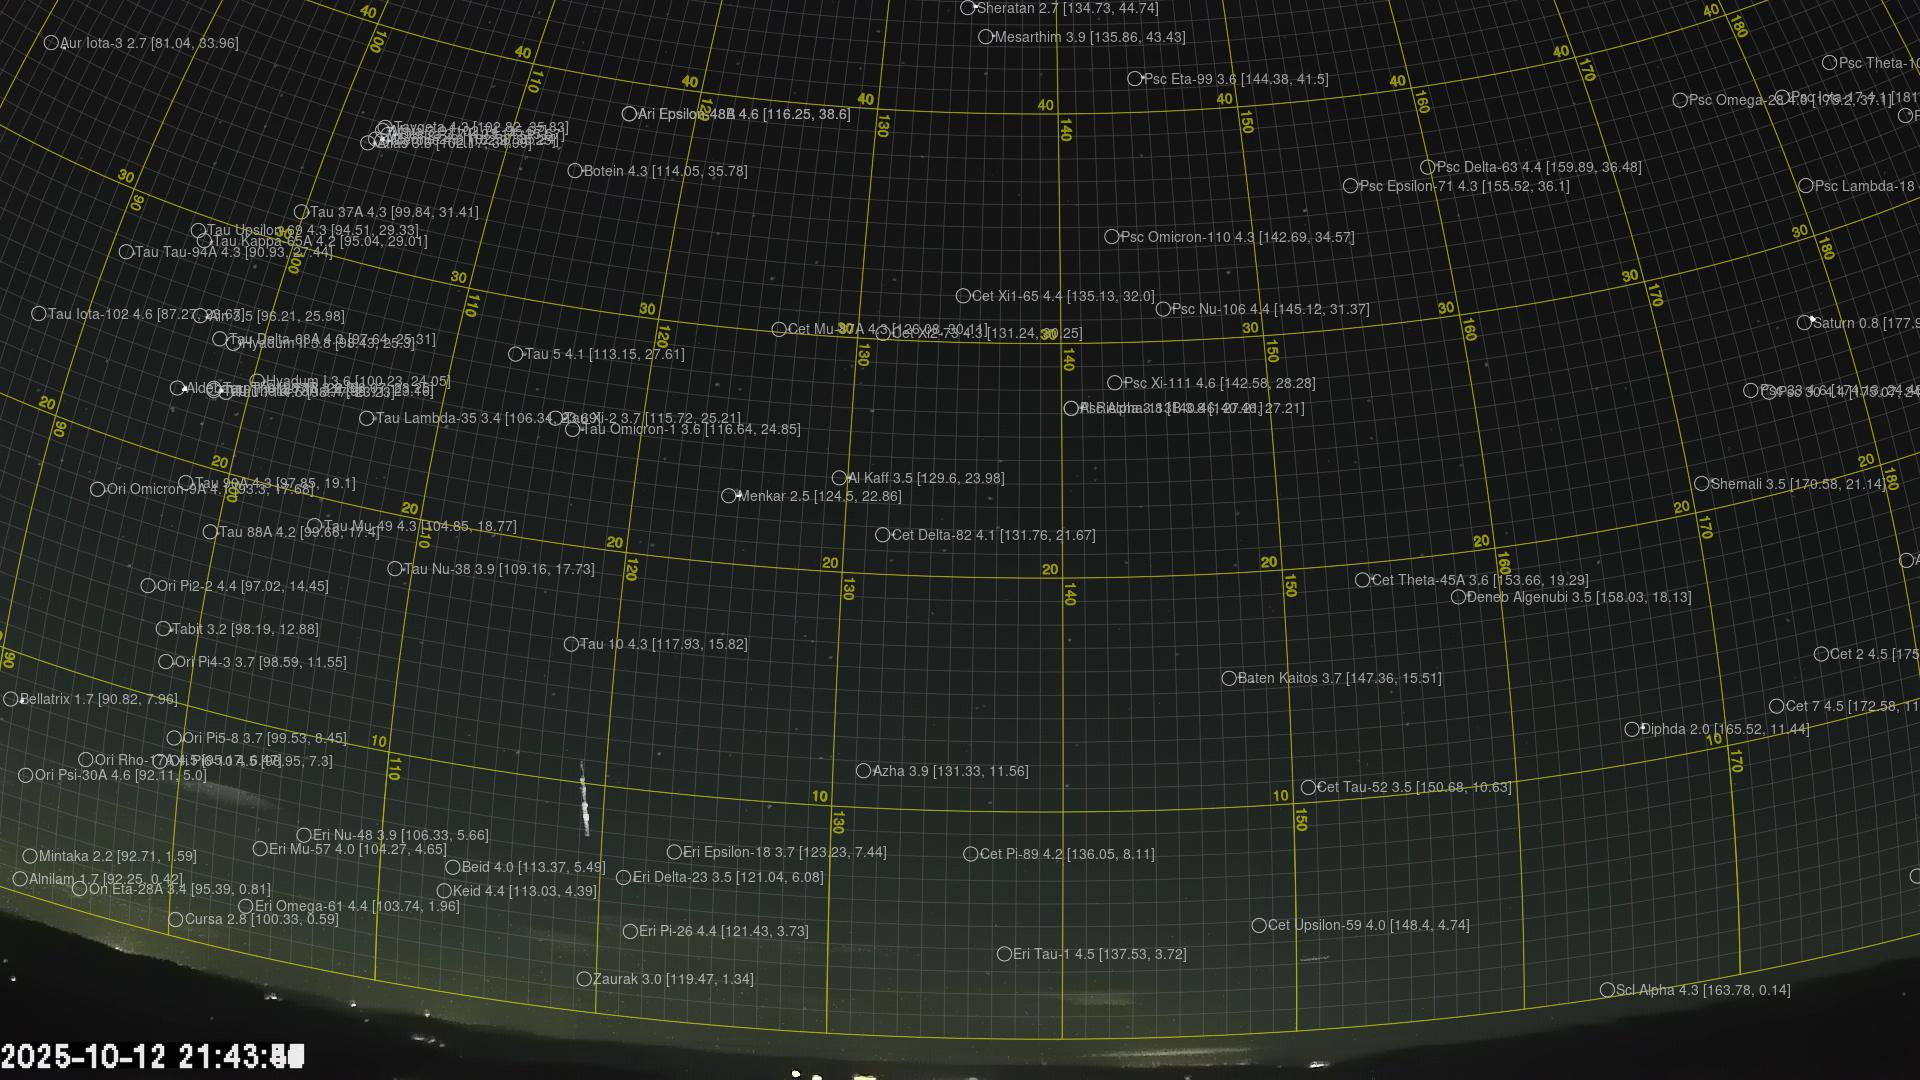Click the Scl Alpha marker circle

1607,990
